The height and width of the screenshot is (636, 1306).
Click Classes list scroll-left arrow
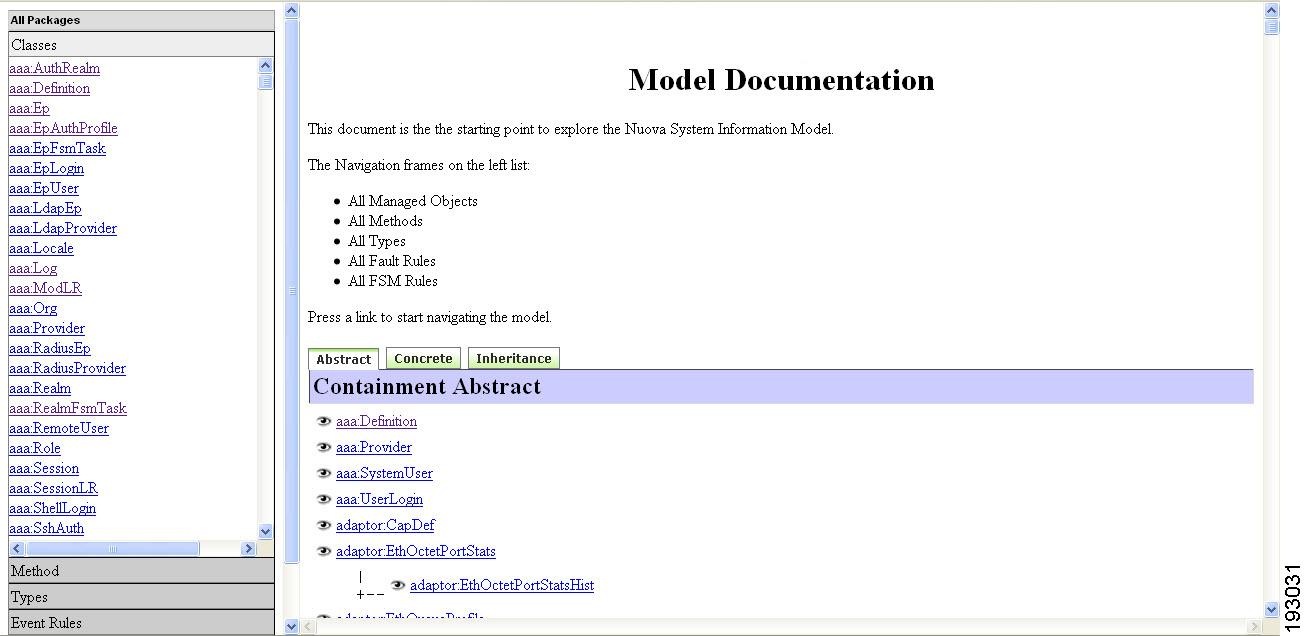click(16, 548)
